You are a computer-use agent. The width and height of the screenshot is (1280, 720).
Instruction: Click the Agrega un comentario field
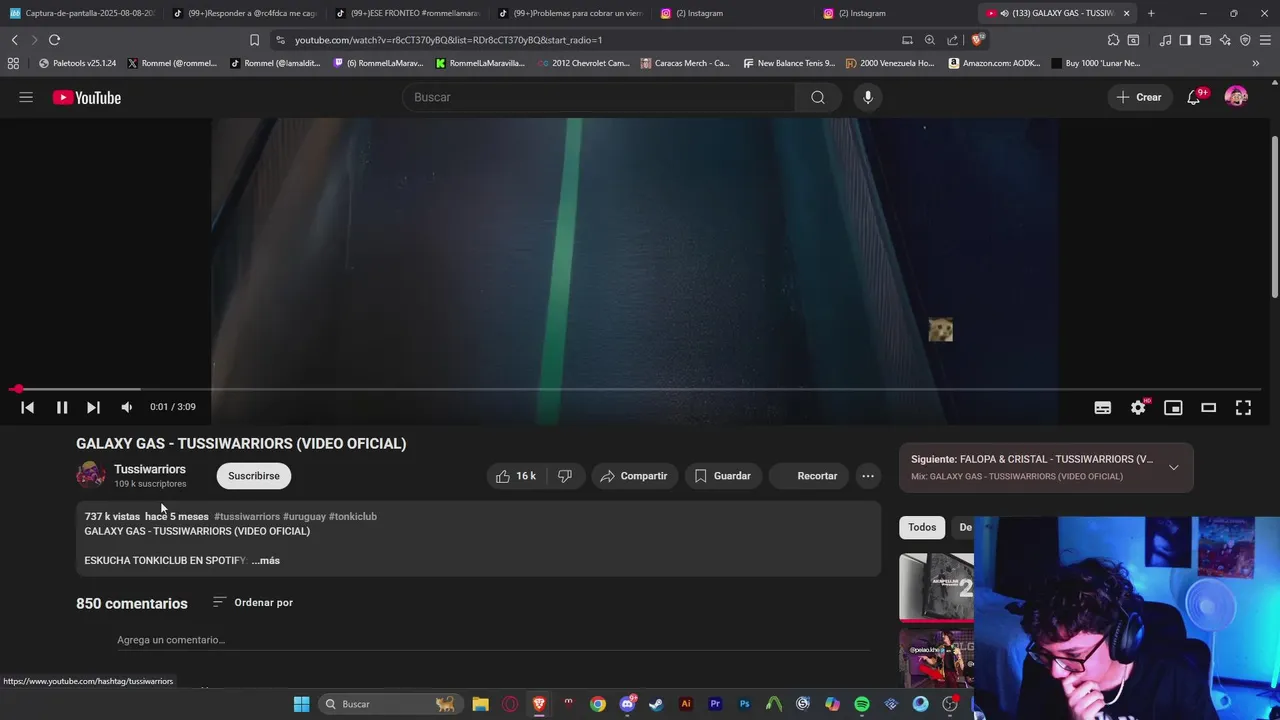[x=494, y=640]
